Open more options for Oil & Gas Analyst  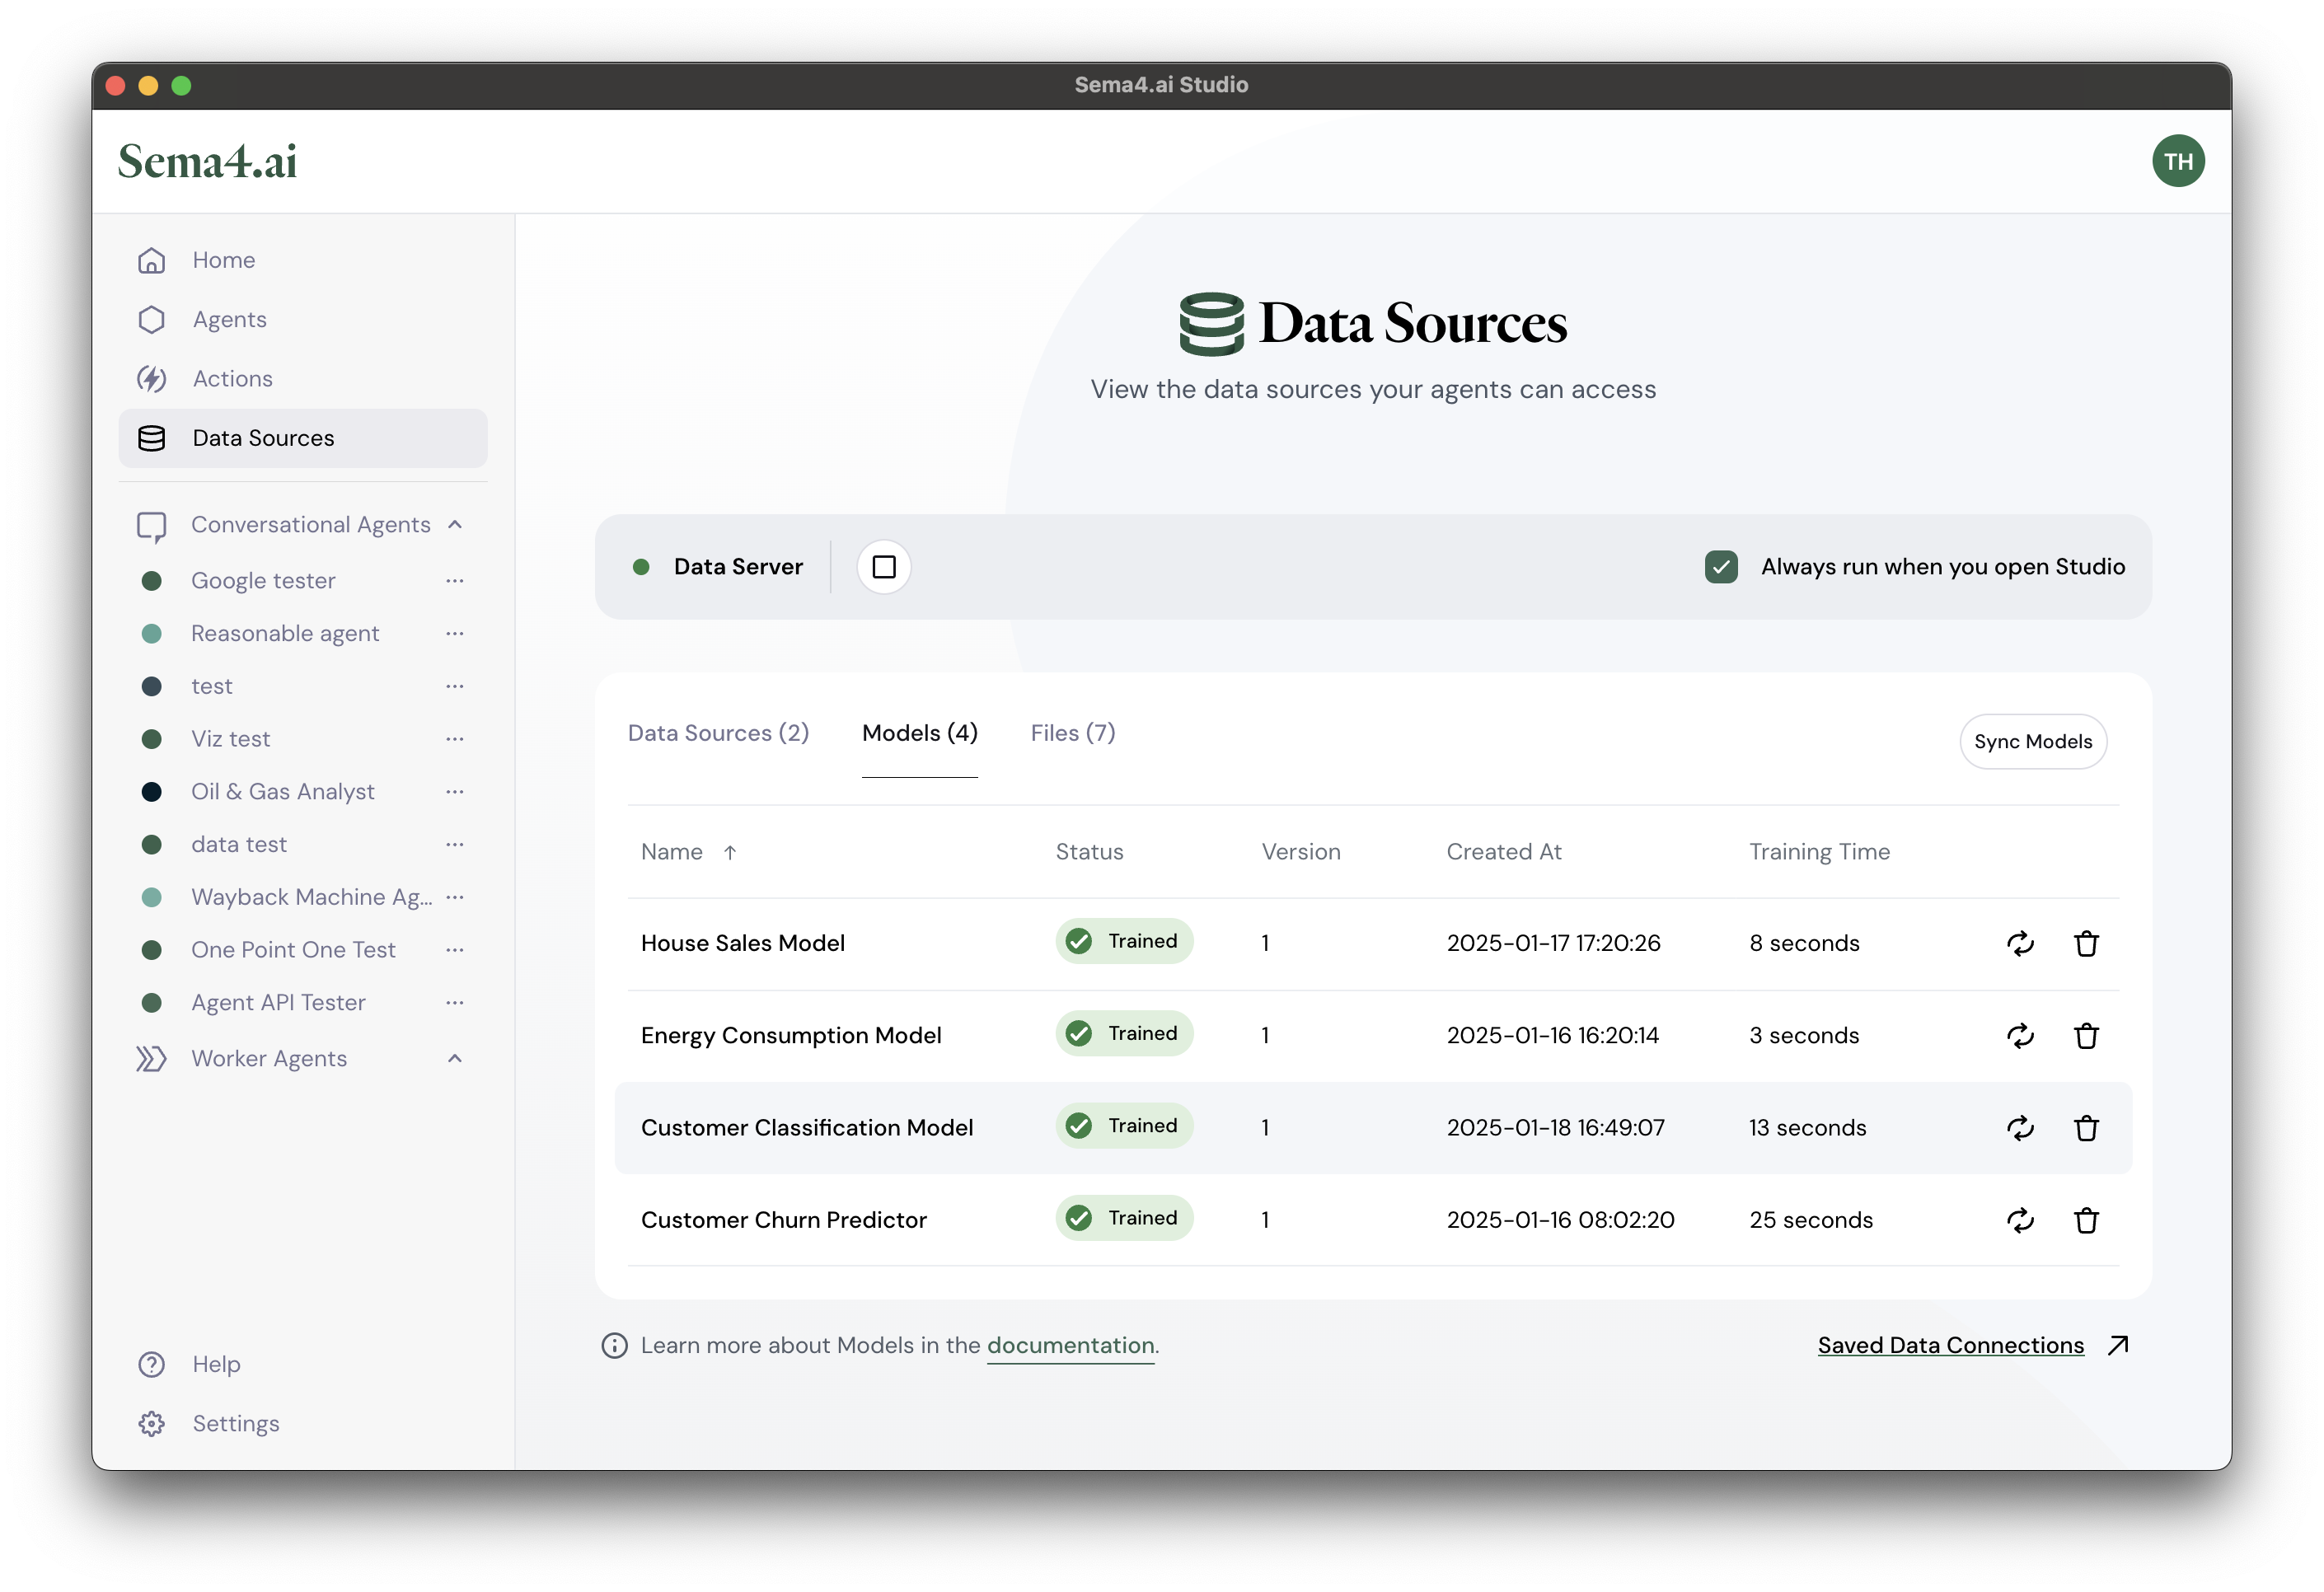(455, 792)
